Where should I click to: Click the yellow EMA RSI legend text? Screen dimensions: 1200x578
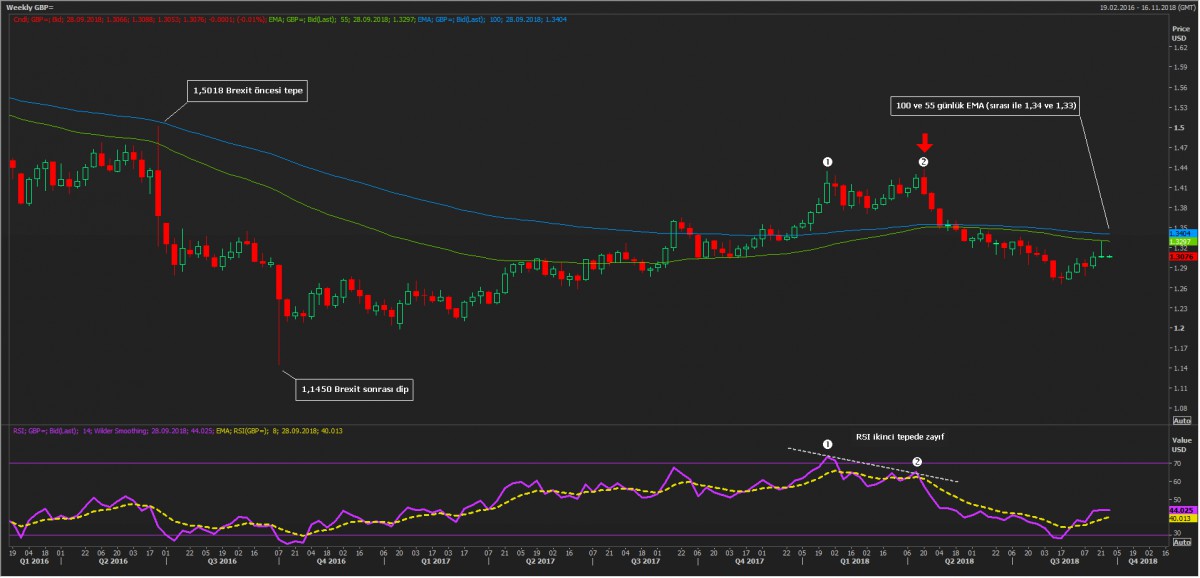[339, 430]
